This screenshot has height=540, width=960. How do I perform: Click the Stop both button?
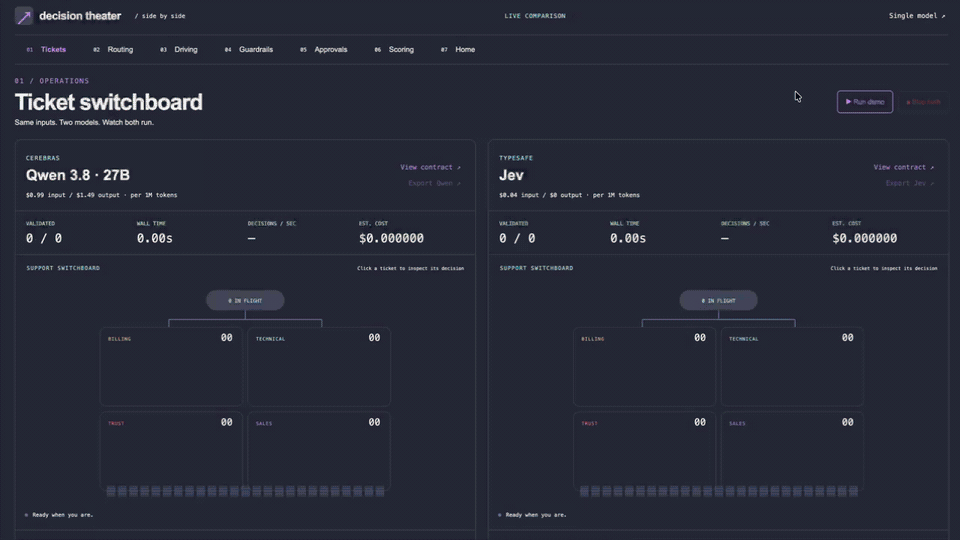[923, 102]
